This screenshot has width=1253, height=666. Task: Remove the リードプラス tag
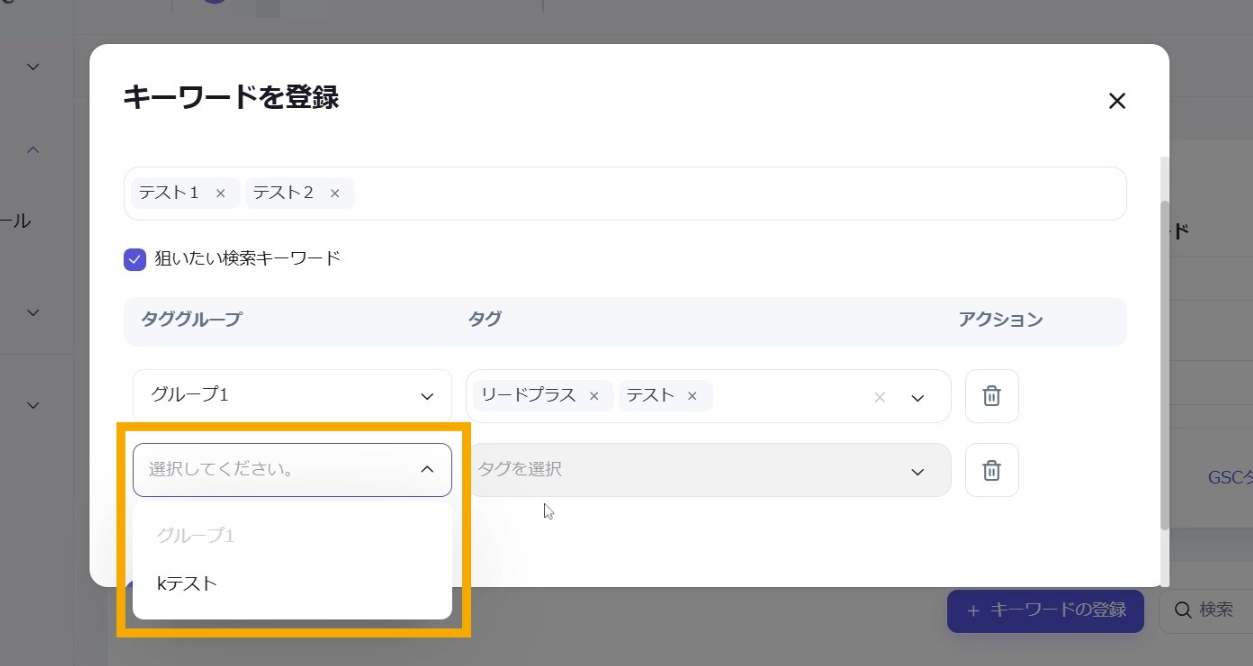[x=594, y=396]
